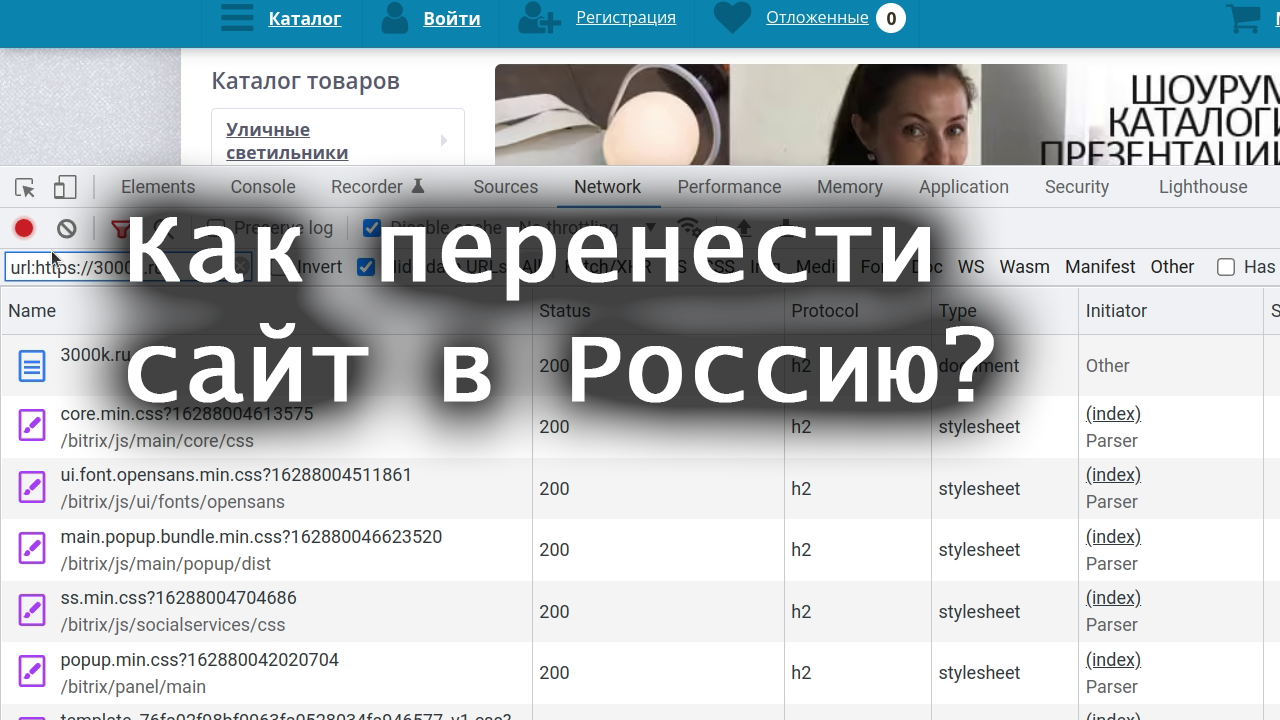Toggle the Has blocked cookies checkbox

click(1226, 267)
